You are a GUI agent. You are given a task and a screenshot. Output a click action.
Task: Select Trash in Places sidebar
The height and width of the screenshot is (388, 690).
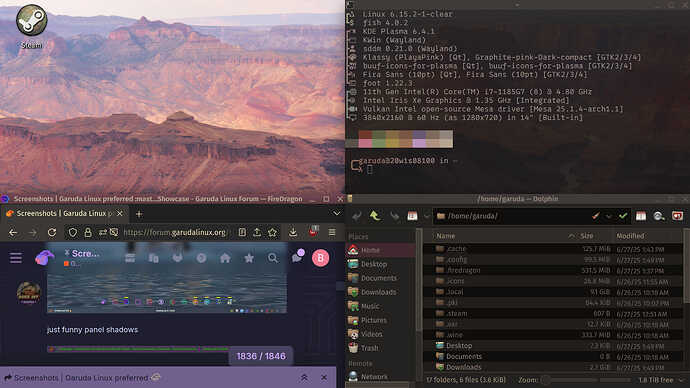(370, 348)
